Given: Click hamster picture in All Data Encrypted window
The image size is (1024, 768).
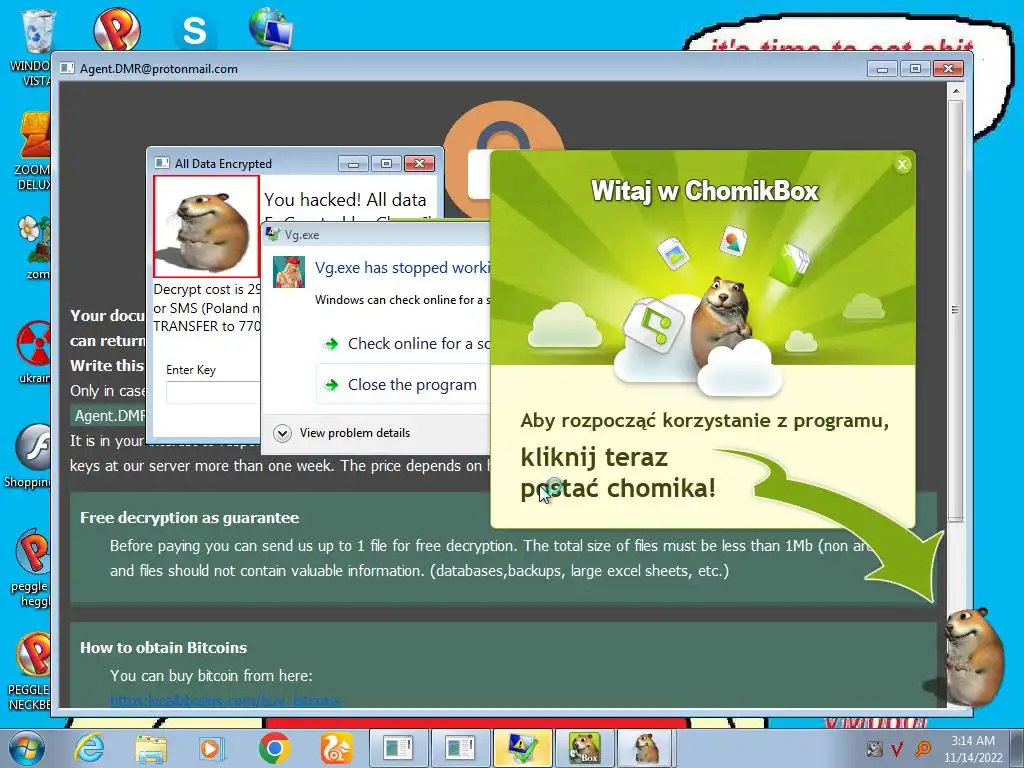Looking at the screenshot, I should point(206,227).
